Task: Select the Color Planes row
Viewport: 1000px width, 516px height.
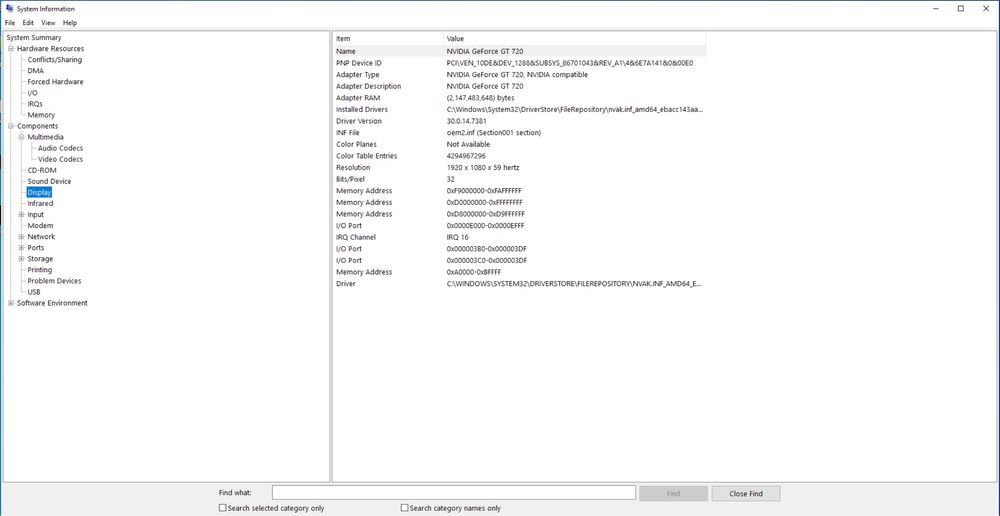Action: tap(520, 145)
